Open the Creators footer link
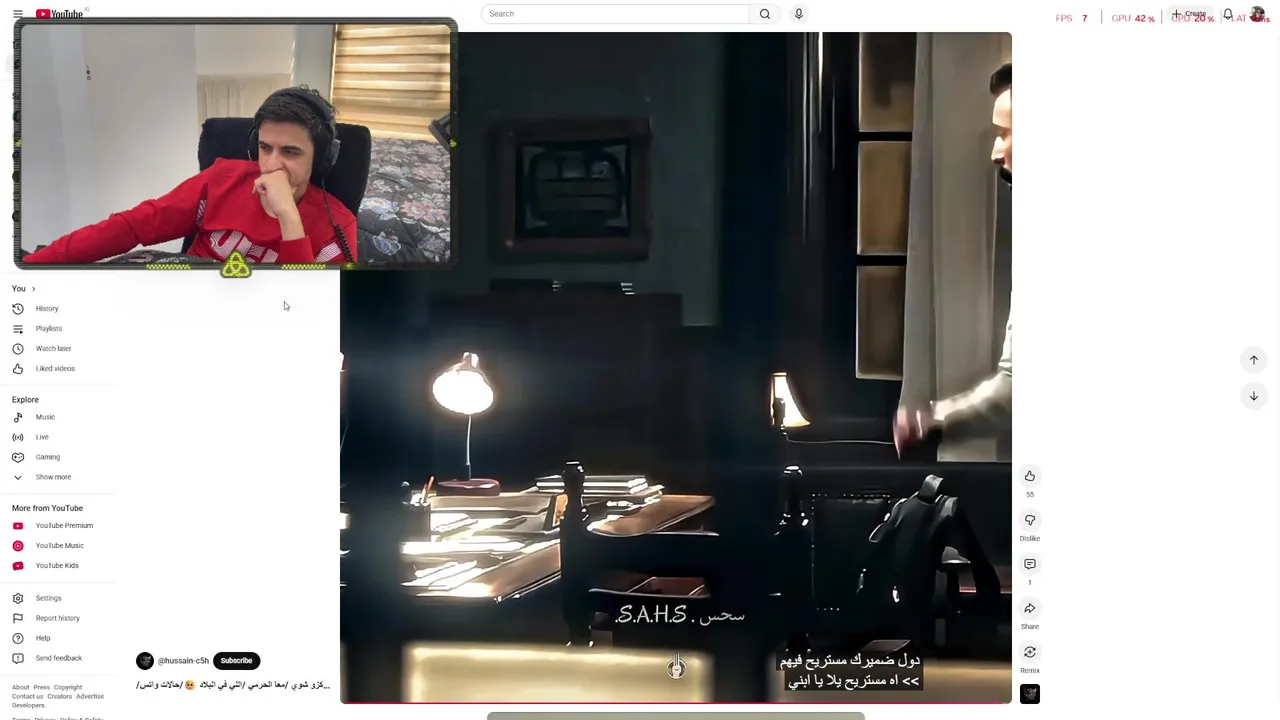The width and height of the screenshot is (1280, 720). coord(60,696)
